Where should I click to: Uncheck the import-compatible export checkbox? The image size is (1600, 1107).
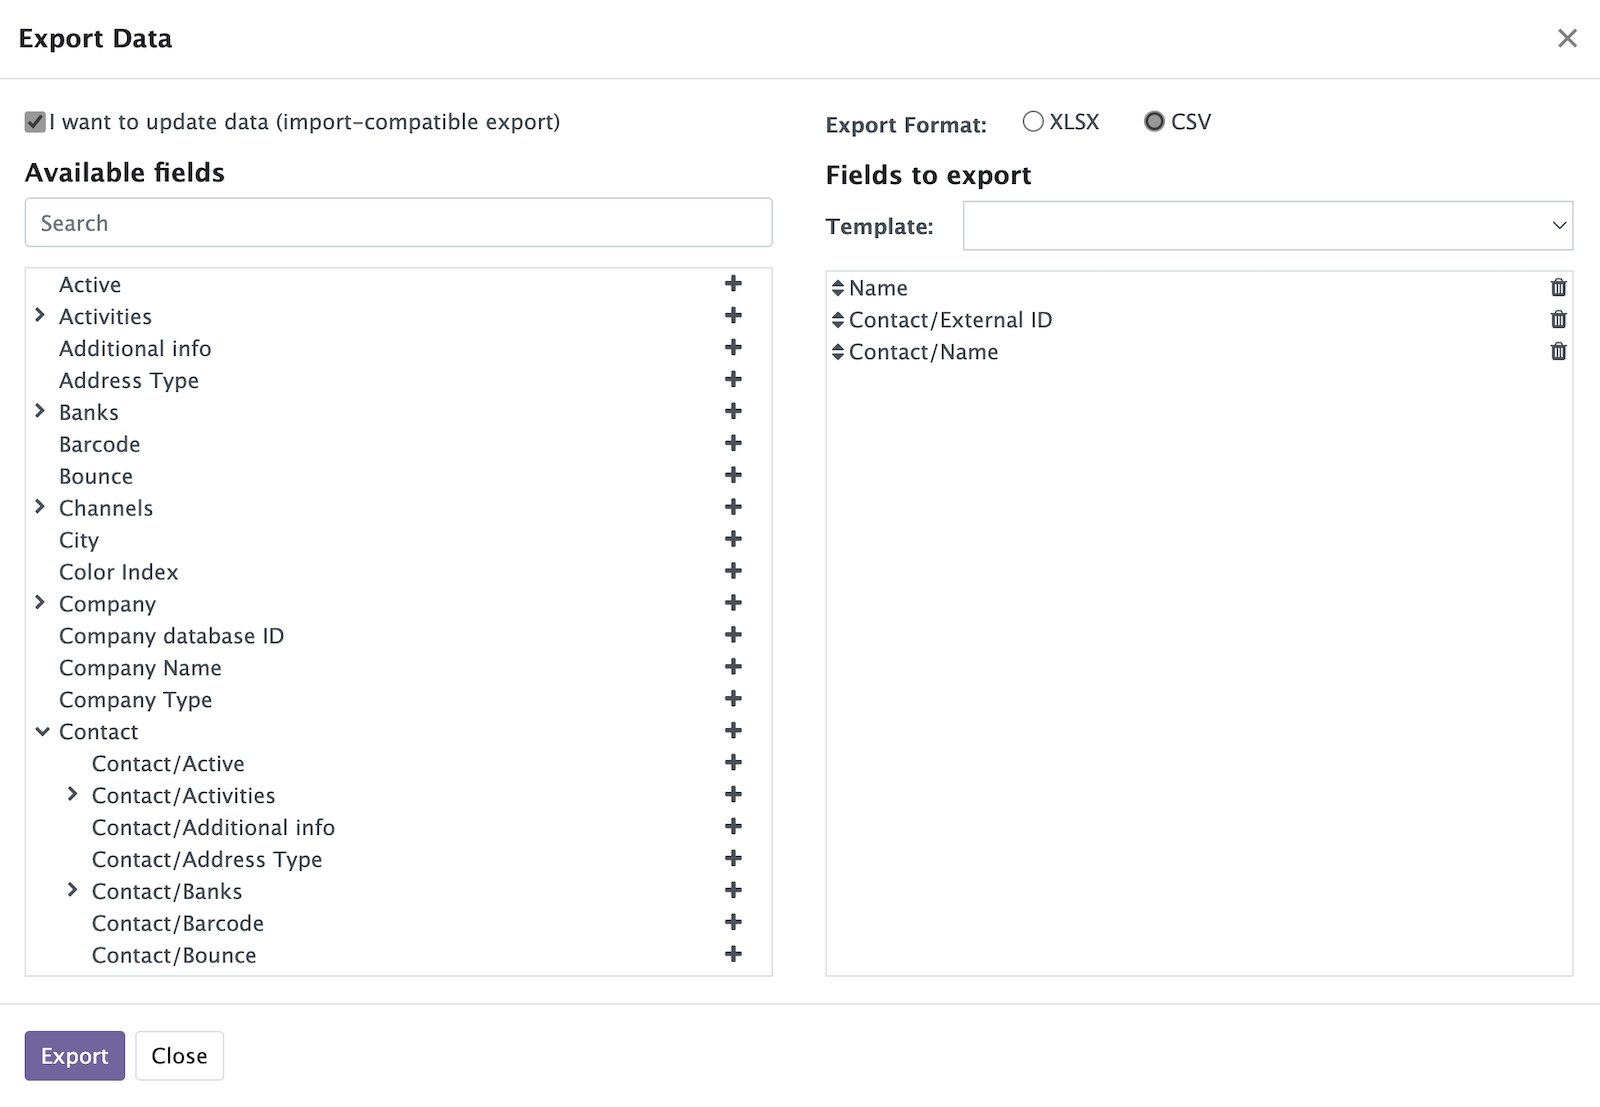tap(35, 122)
